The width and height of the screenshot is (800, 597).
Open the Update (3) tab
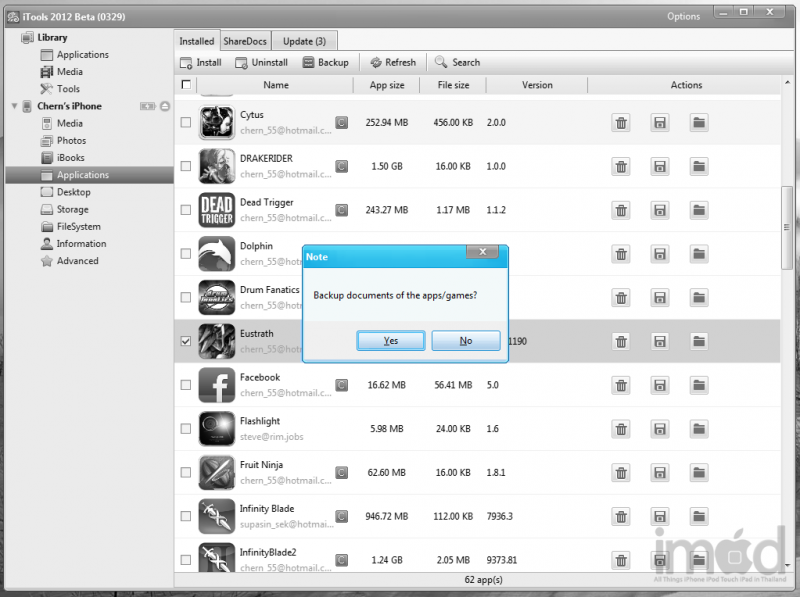304,41
